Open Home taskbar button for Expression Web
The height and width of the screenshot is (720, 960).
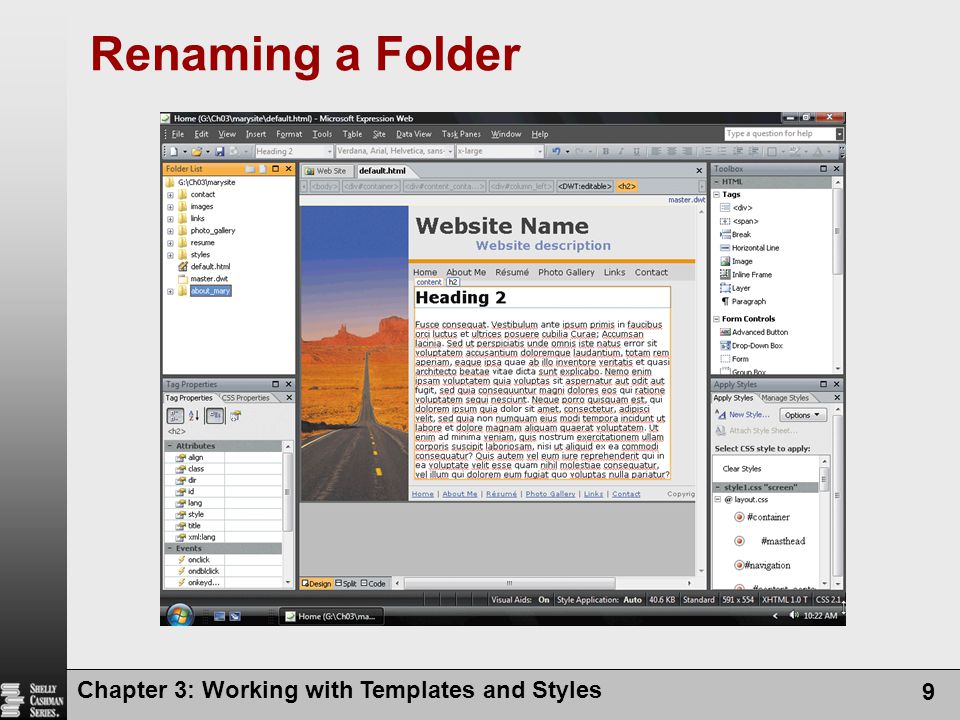pyautogui.click(x=331, y=616)
